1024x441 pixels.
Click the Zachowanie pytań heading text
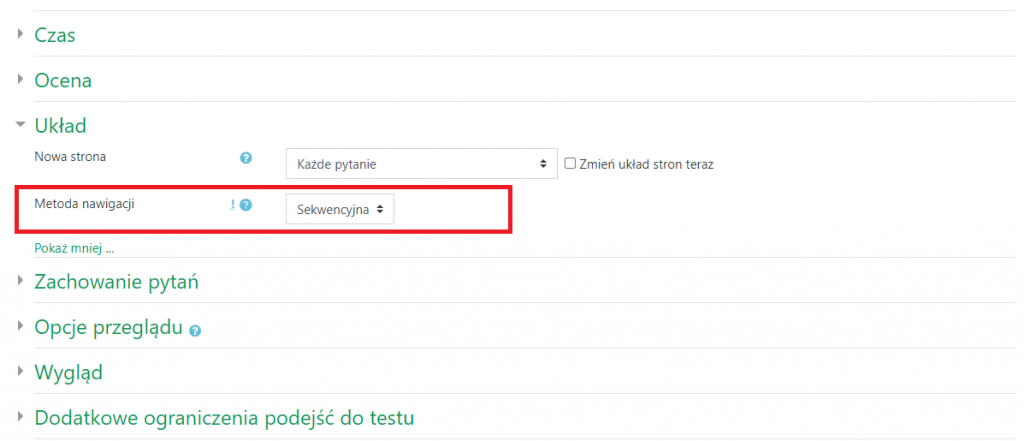[116, 282]
